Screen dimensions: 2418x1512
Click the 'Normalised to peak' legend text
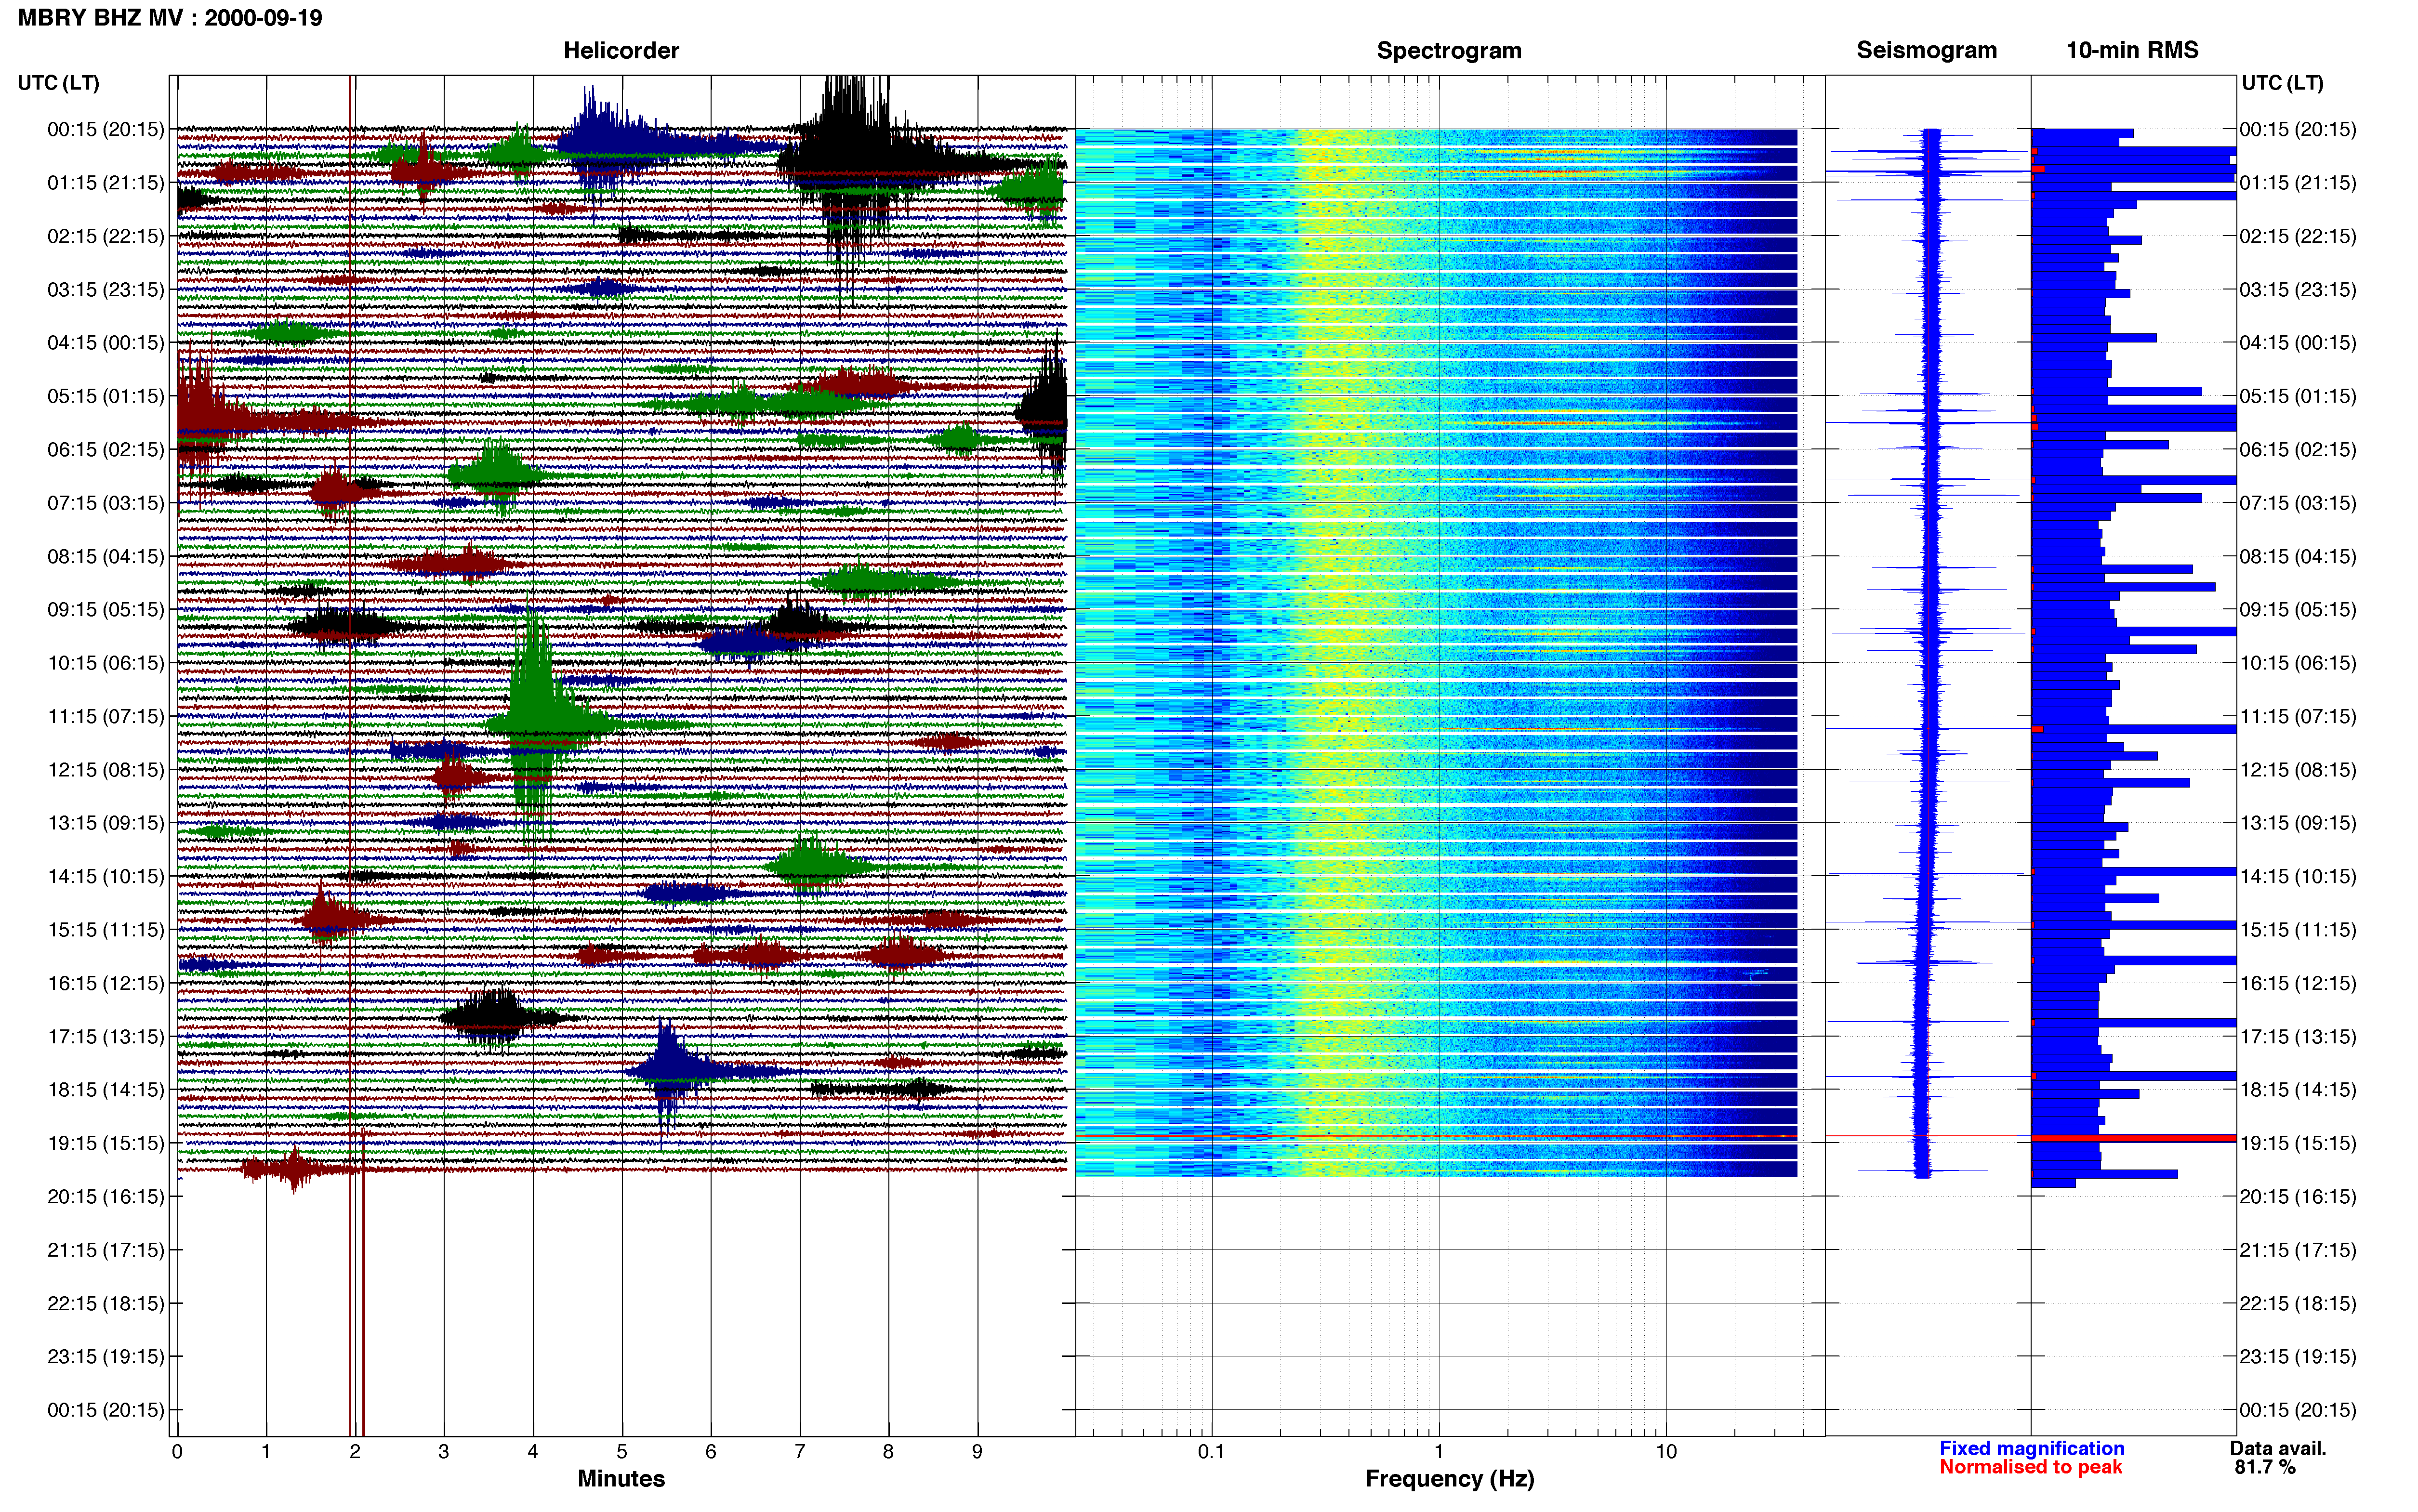(x=2030, y=1467)
